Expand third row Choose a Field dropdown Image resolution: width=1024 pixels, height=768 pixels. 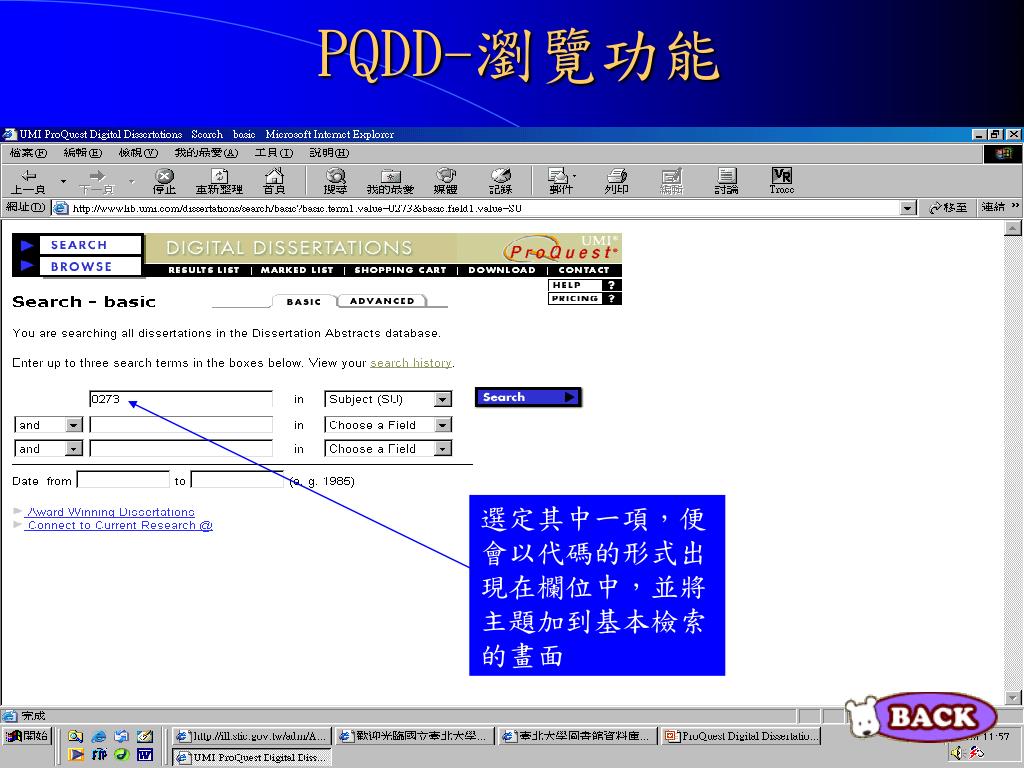tap(443, 449)
